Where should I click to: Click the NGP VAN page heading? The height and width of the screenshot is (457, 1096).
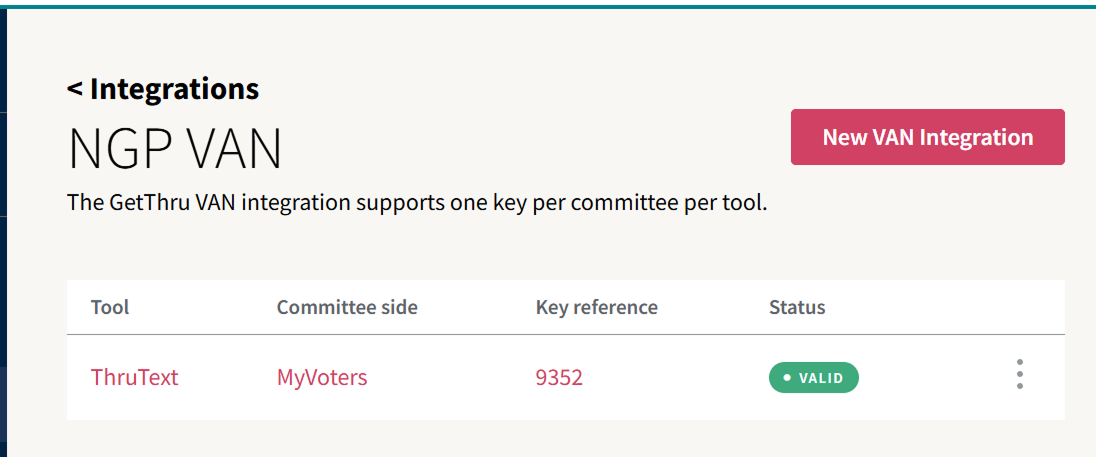tap(174, 150)
